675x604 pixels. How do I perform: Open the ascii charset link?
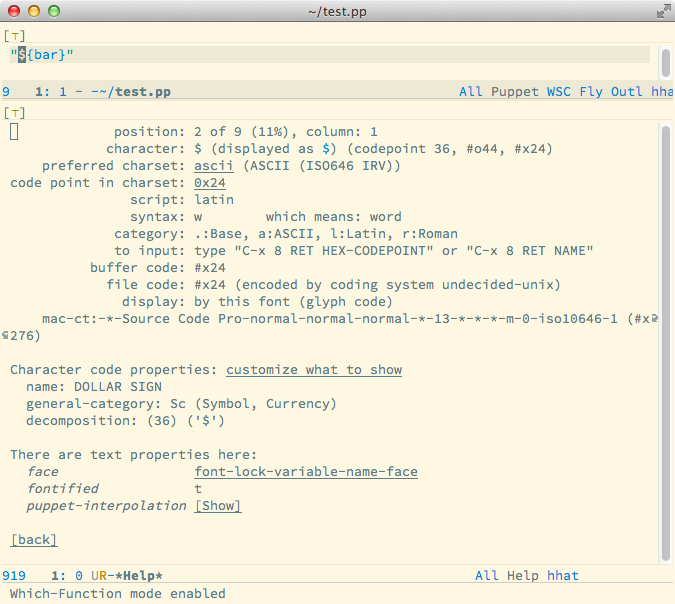coord(214,166)
